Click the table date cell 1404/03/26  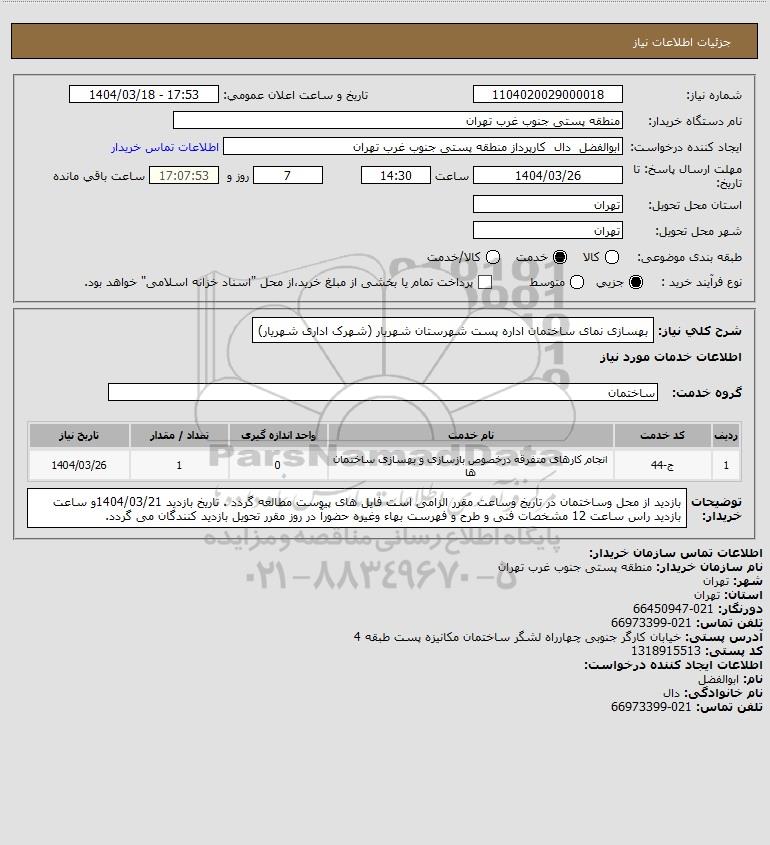[79, 465]
